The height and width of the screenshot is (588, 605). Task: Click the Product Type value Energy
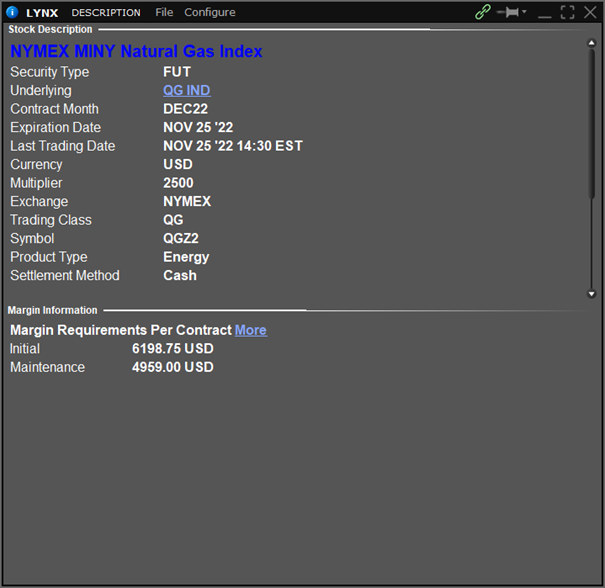coord(186,257)
